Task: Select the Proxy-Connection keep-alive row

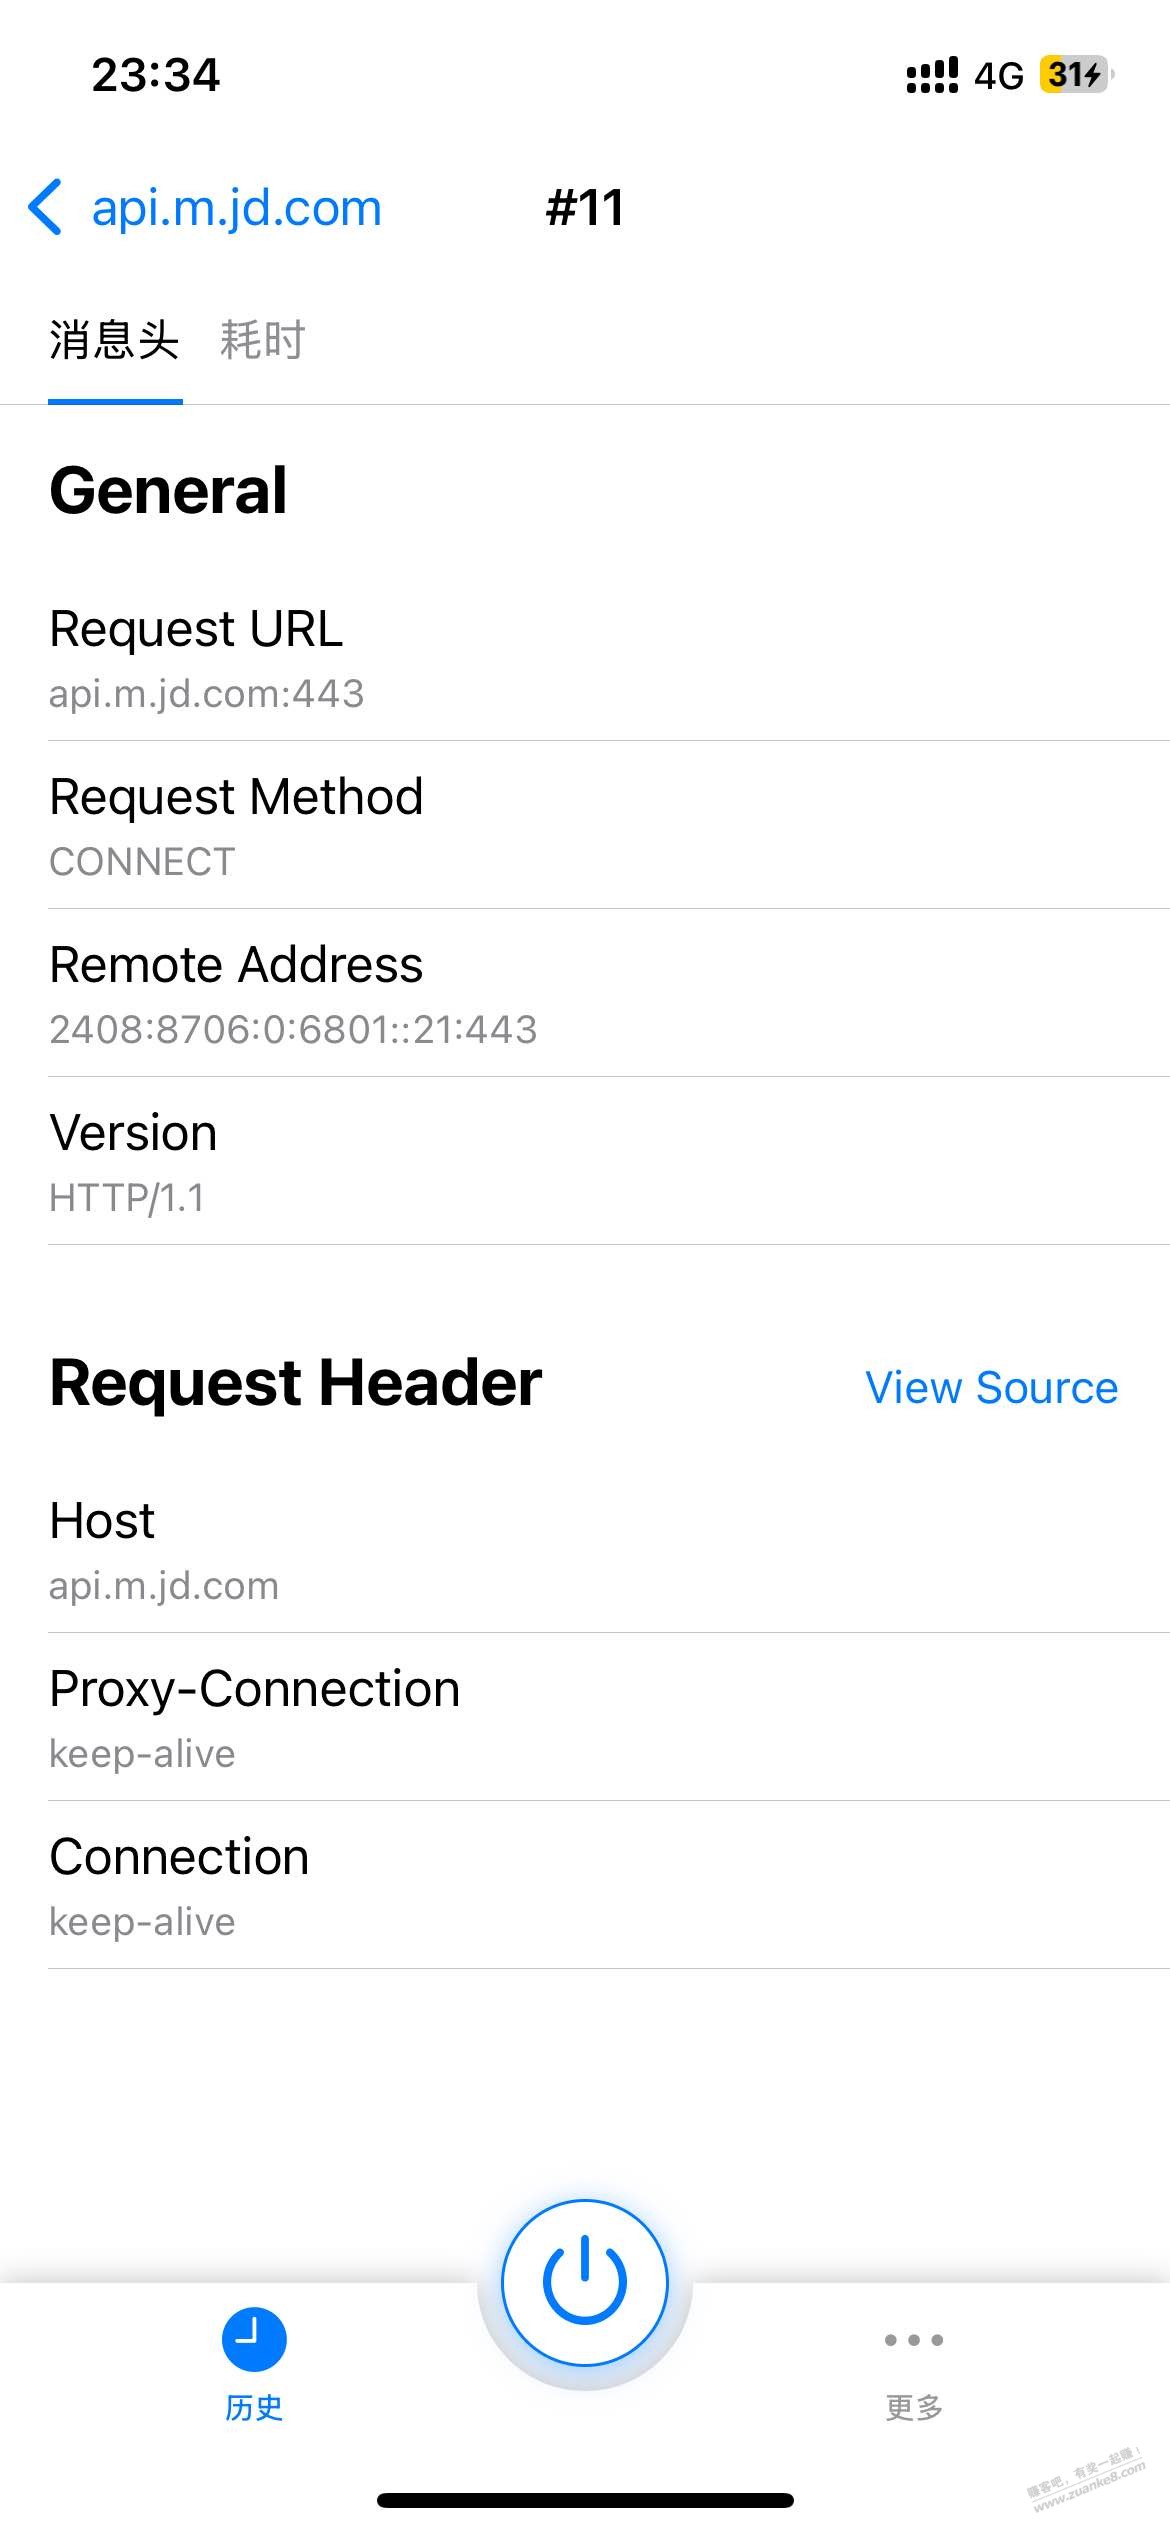Action: [585, 1718]
